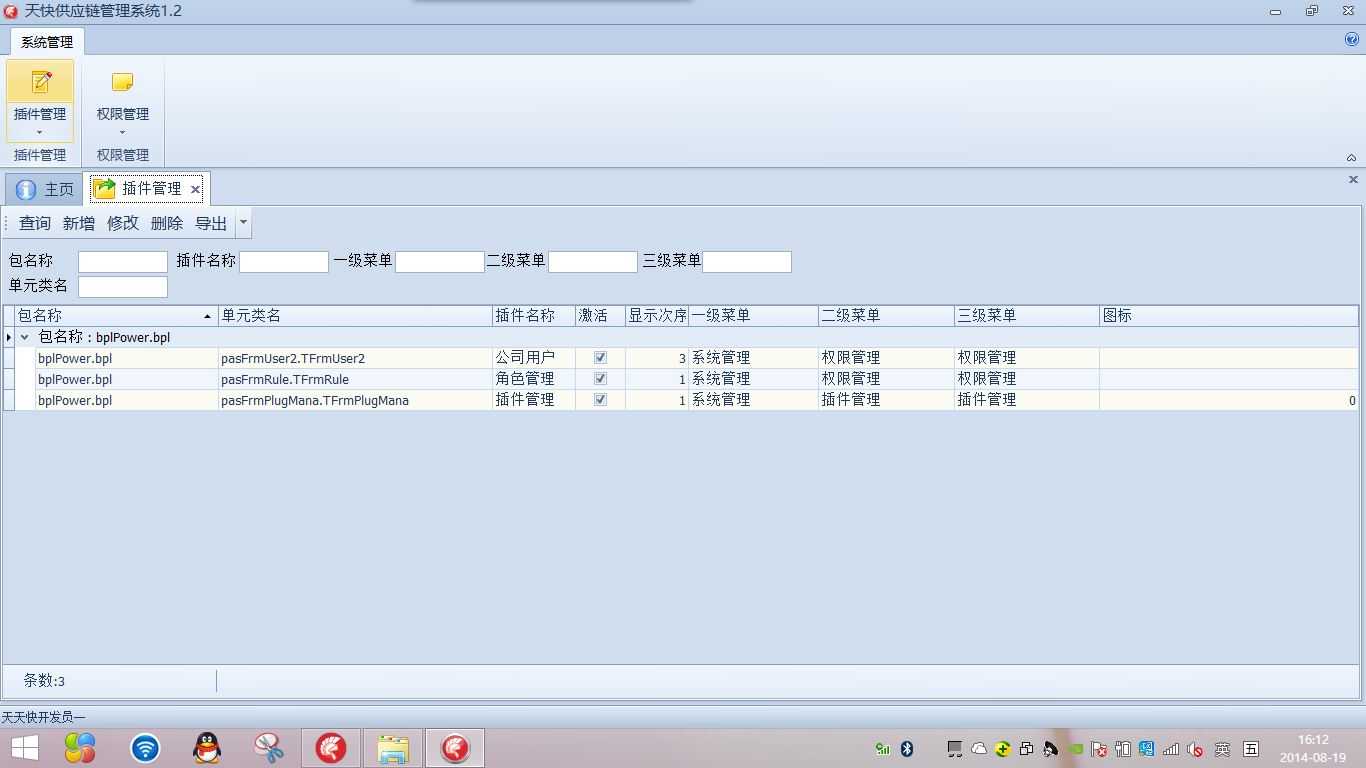Screen dimensions: 1366x768
Task: Click the 插件名称 filter input field
Action: [284, 262]
